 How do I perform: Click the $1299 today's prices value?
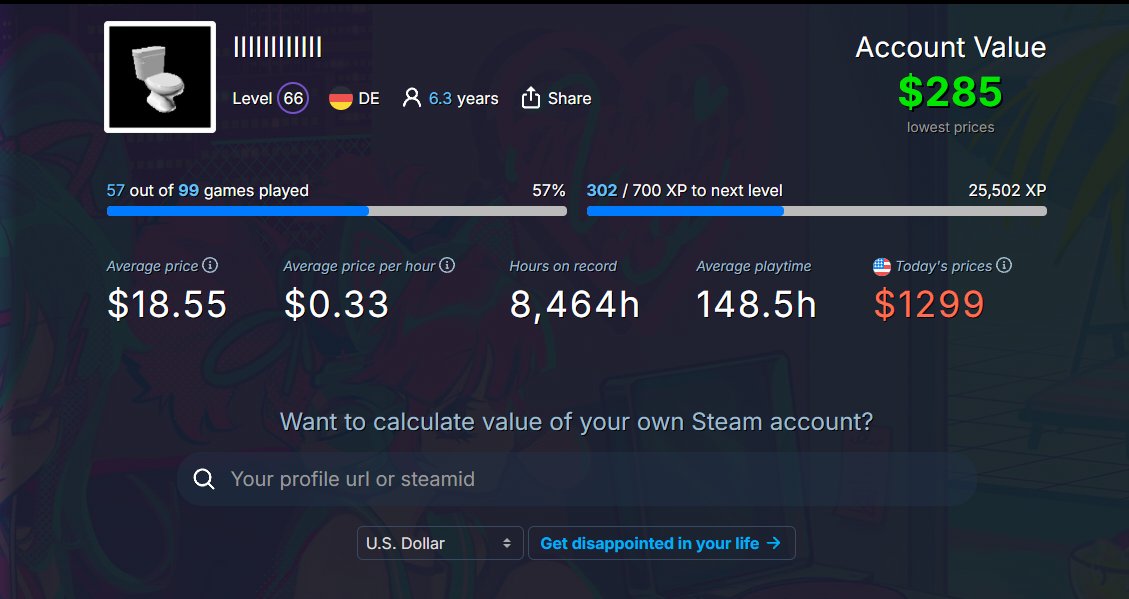[929, 304]
